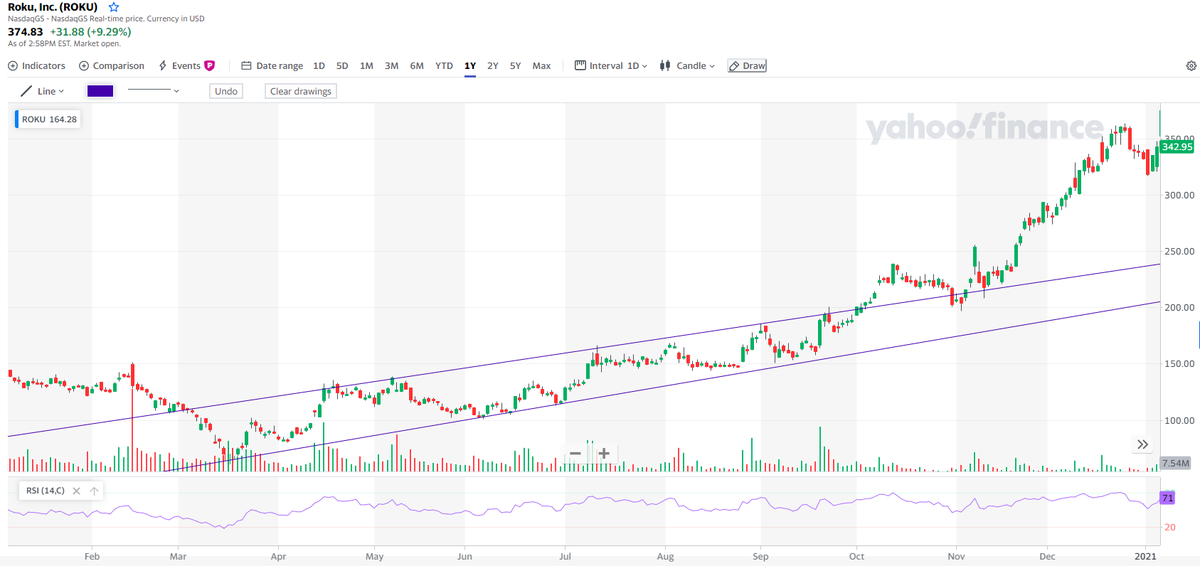This screenshot has height=566, width=1200.
Task: Move the RSI panel up
Action: pyautogui.click(x=93, y=491)
